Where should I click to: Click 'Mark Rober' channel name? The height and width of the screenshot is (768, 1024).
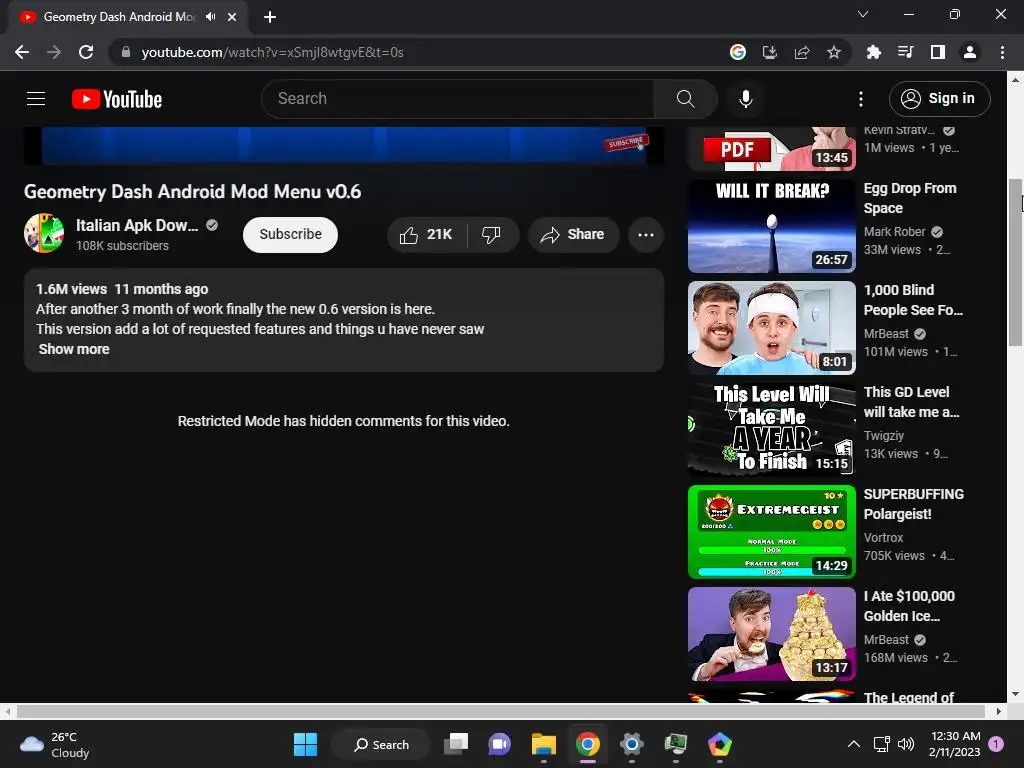(x=894, y=232)
